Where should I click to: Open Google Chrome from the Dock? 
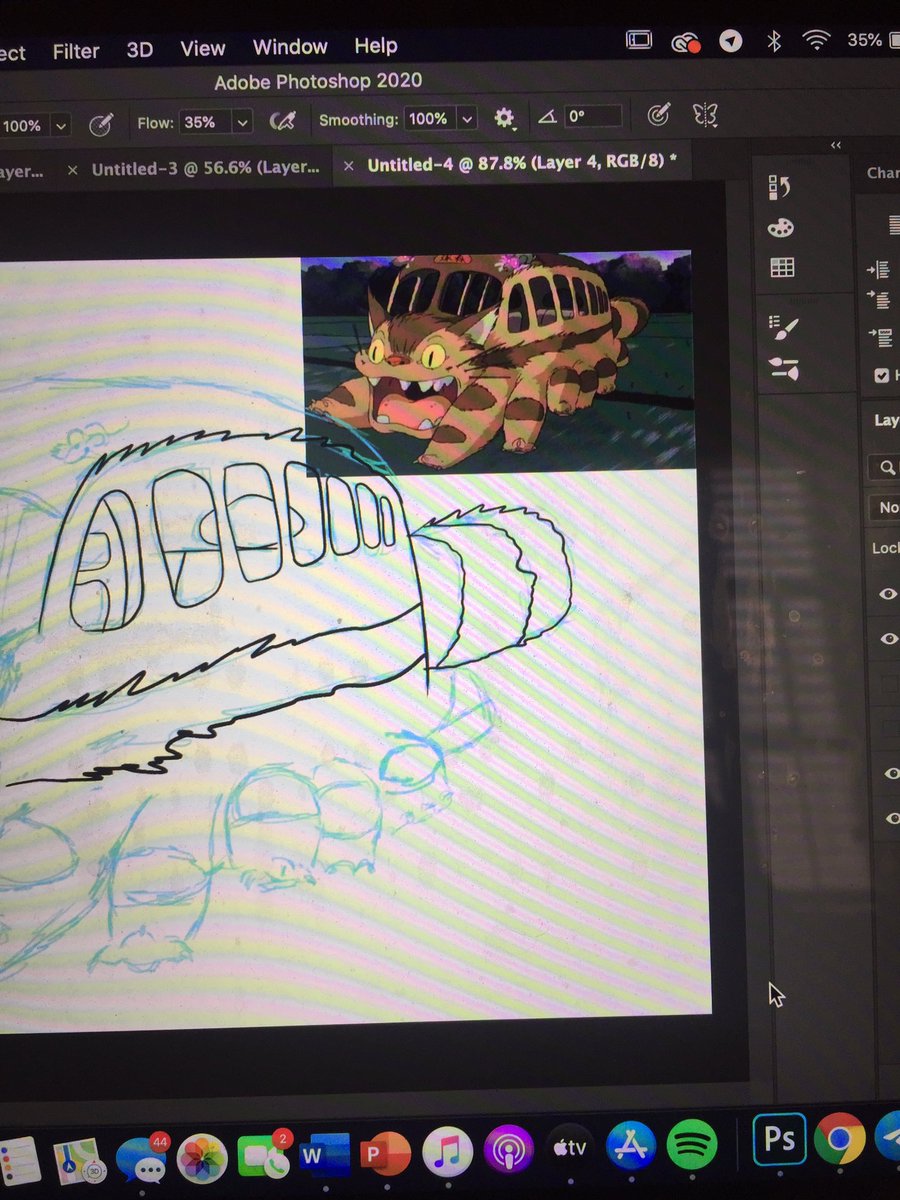pos(839,1138)
